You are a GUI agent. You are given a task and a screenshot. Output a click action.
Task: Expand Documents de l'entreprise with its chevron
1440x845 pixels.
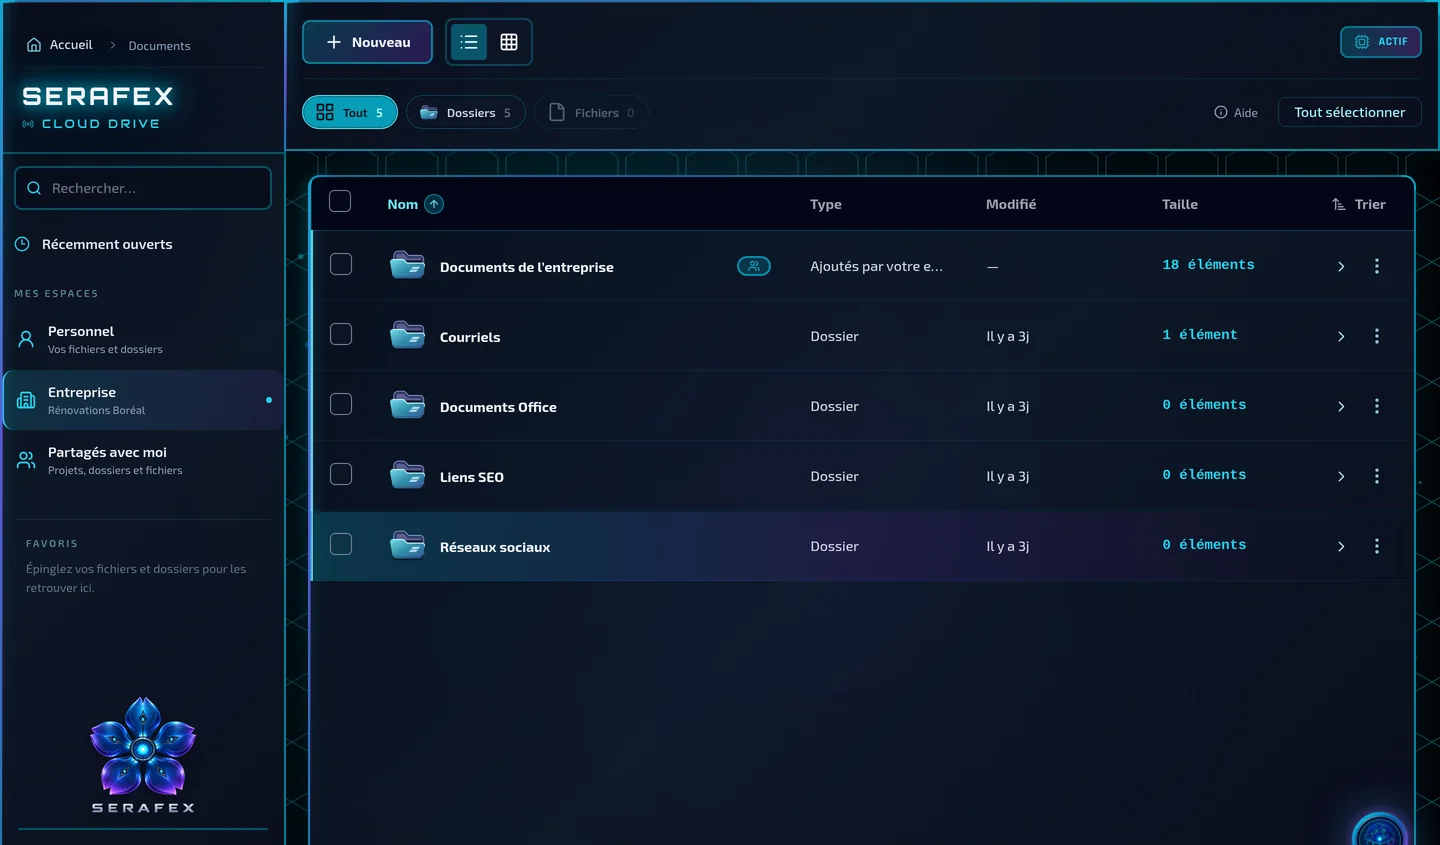pos(1341,267)
